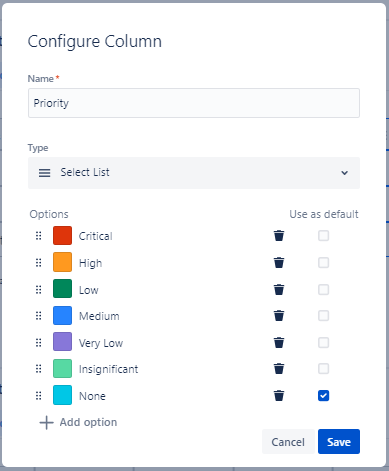Viewport: 389px width, 471px height.
Task: Remove the Low option via trash icon
Action: pos(279,289)
